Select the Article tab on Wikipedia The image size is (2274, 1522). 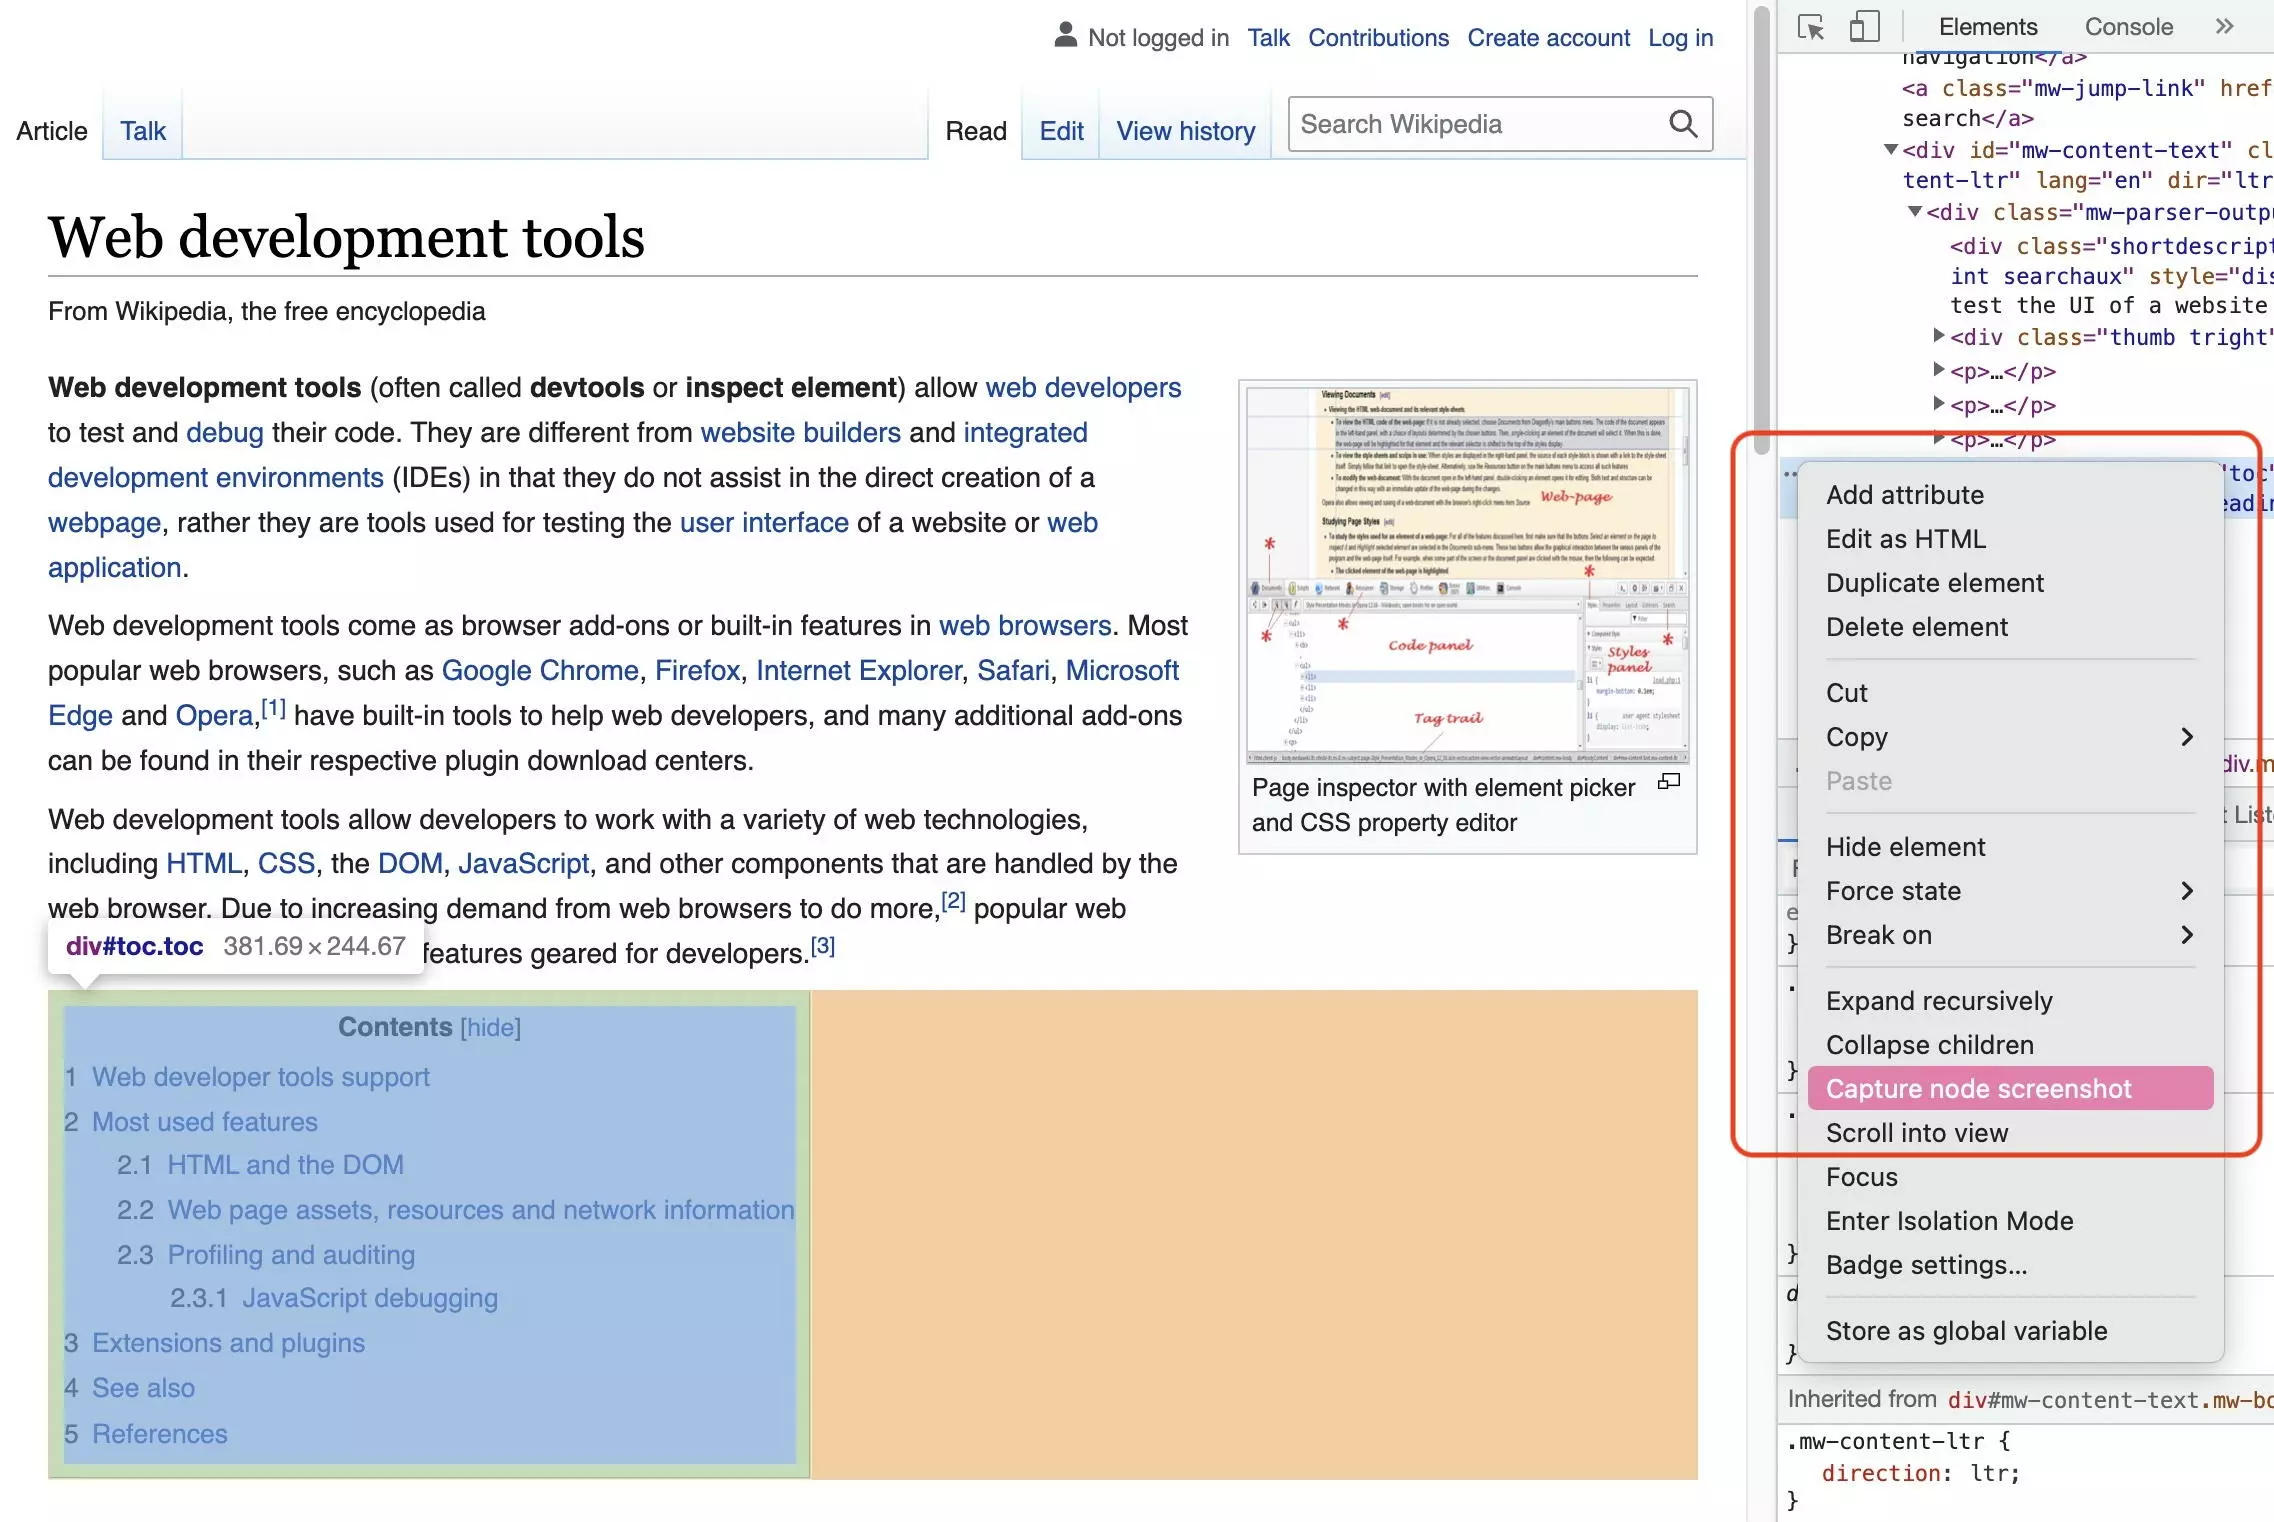coord(49,131)
